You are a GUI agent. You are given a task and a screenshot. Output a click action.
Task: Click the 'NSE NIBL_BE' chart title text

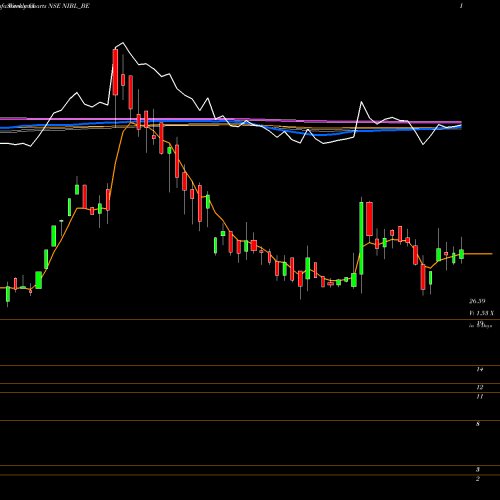(x=69, y=6)
